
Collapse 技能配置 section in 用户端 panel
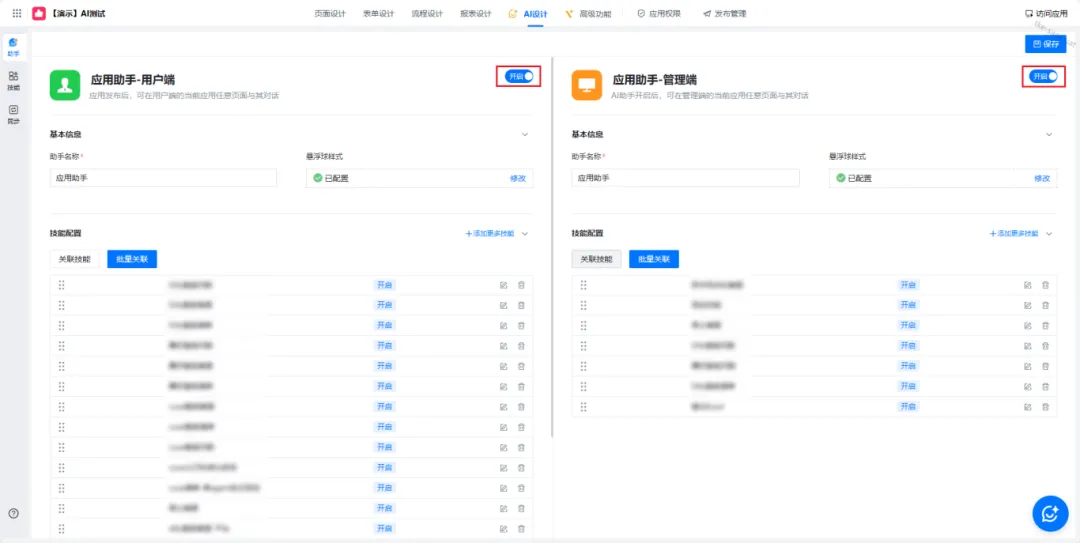(x=524, y=233)
